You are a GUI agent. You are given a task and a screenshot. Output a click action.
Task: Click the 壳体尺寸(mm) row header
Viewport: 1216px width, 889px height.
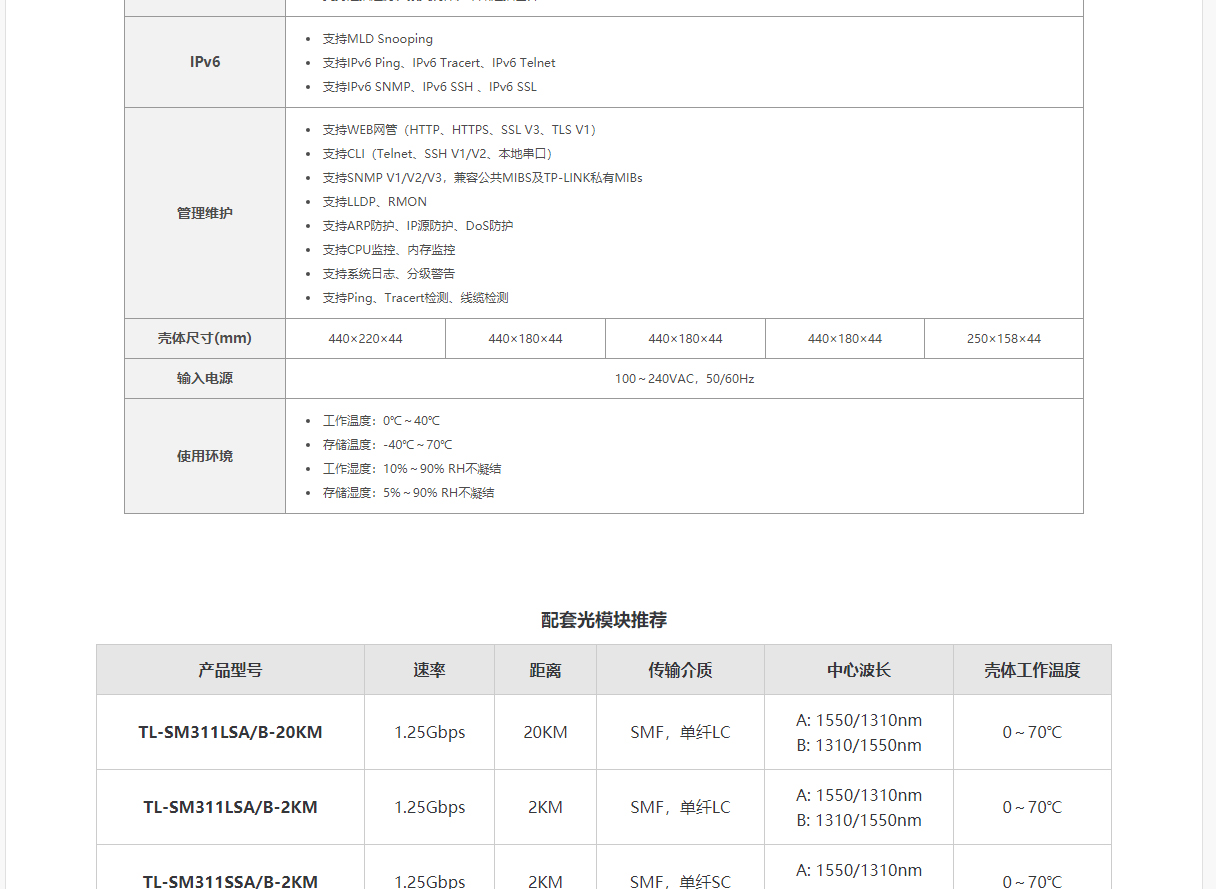point(205,339)
